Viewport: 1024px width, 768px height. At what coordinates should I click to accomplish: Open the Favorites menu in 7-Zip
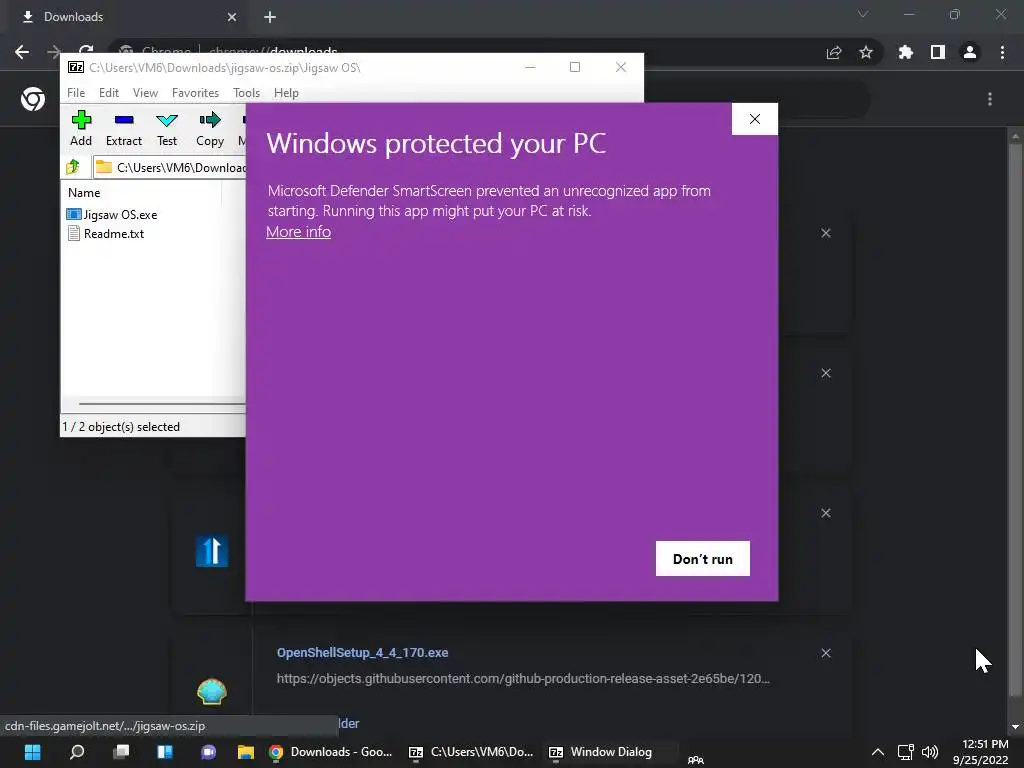[195, 93]
